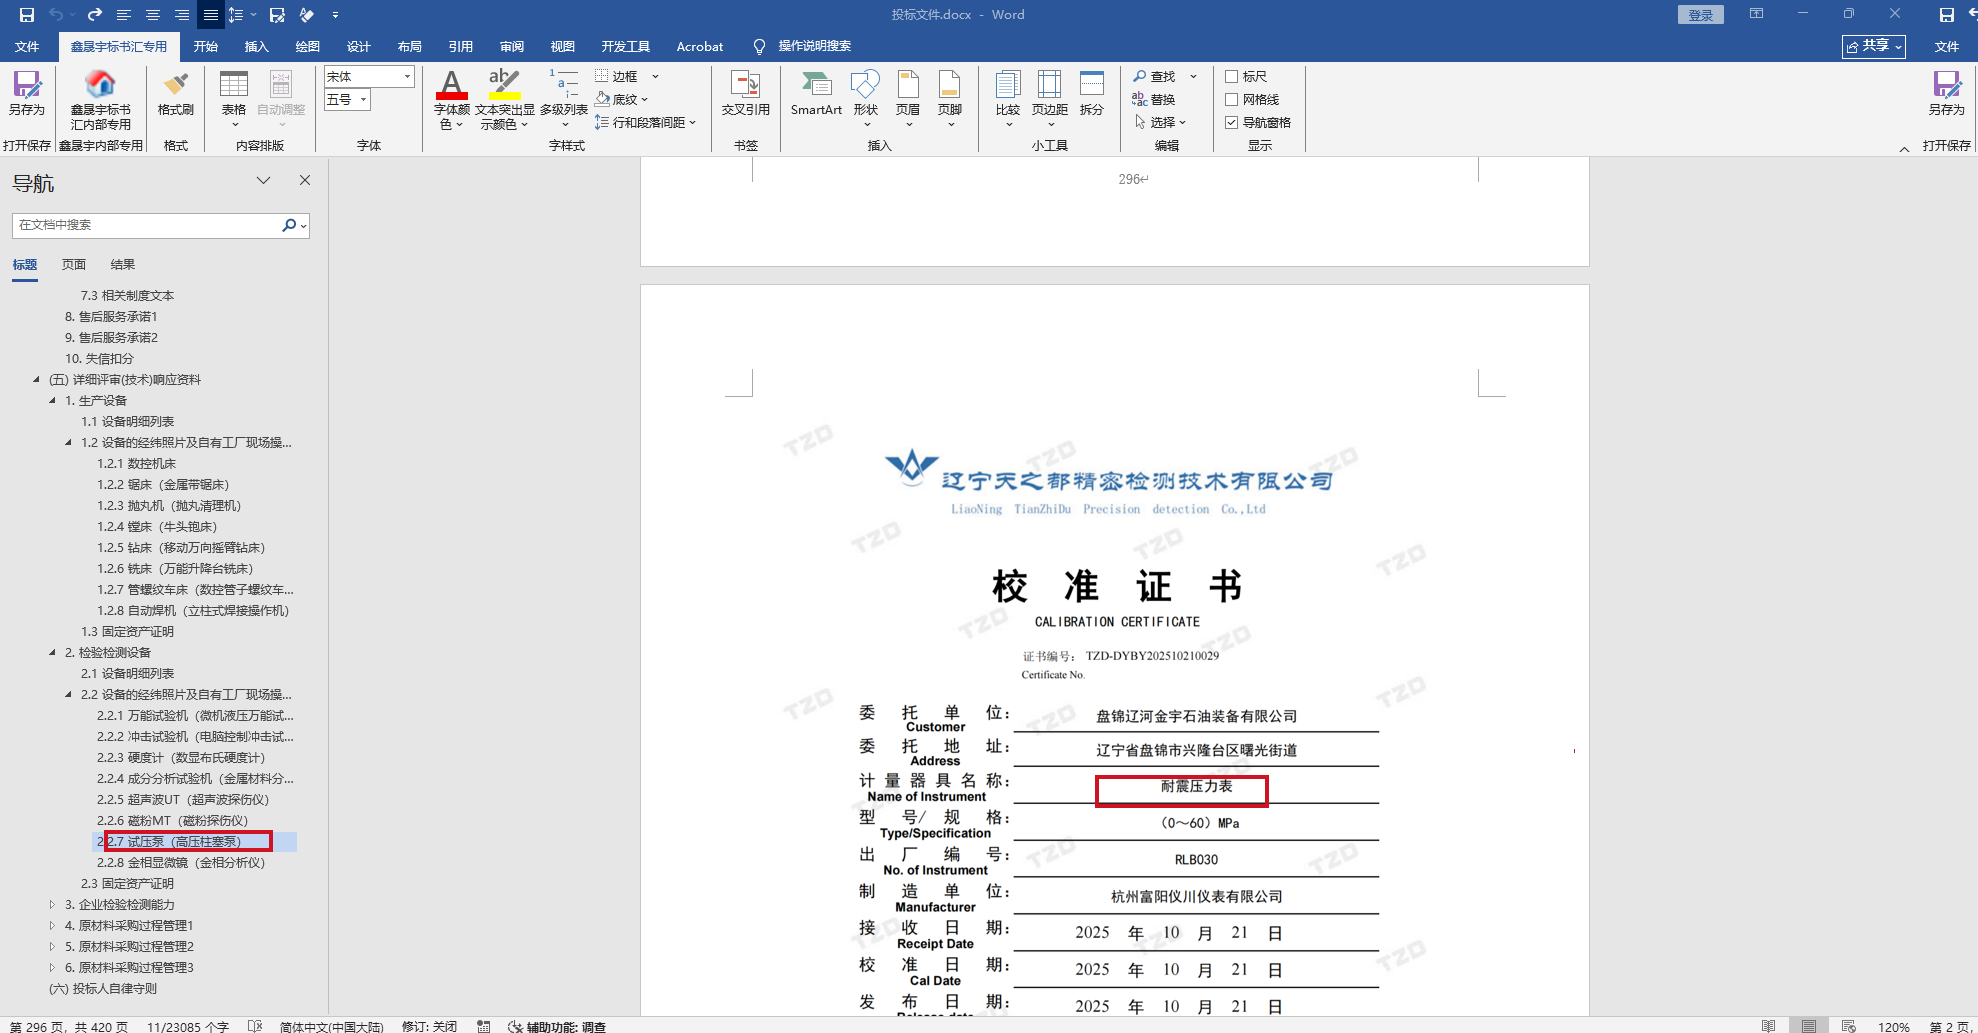Enable the 标尺 ruler checkbox
The image size is (1978, 1033).
pyautogui.click(x=1232, y=77)
